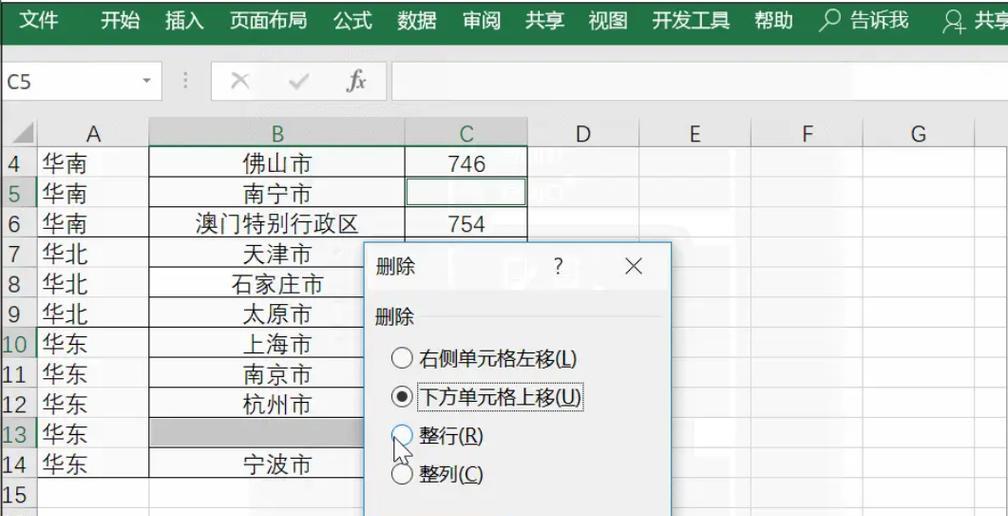Select the 公式 ribbon tab
Viewport: 1008px width, 516px height.
click(352, 21)
